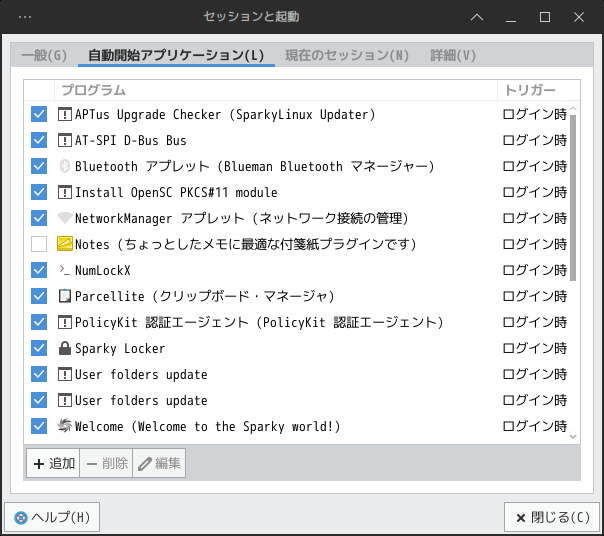Switch to the 一般(G) tab
This screenshot has height=536, width=604.
tap(44, 55)
